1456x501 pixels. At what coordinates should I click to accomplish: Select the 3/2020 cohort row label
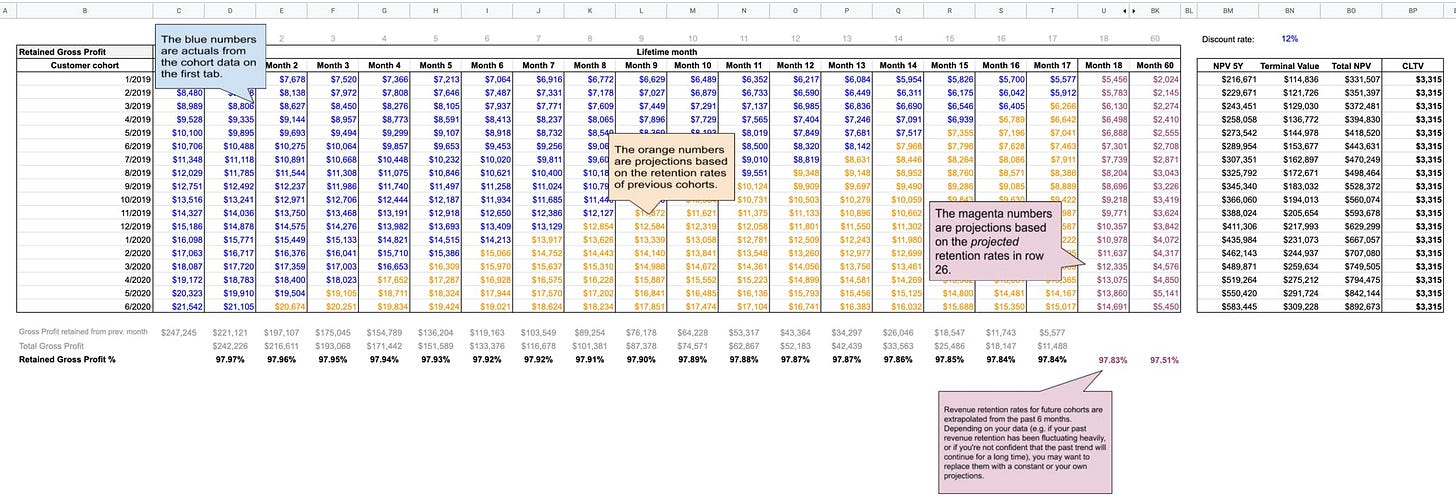[x=137, y=266]
